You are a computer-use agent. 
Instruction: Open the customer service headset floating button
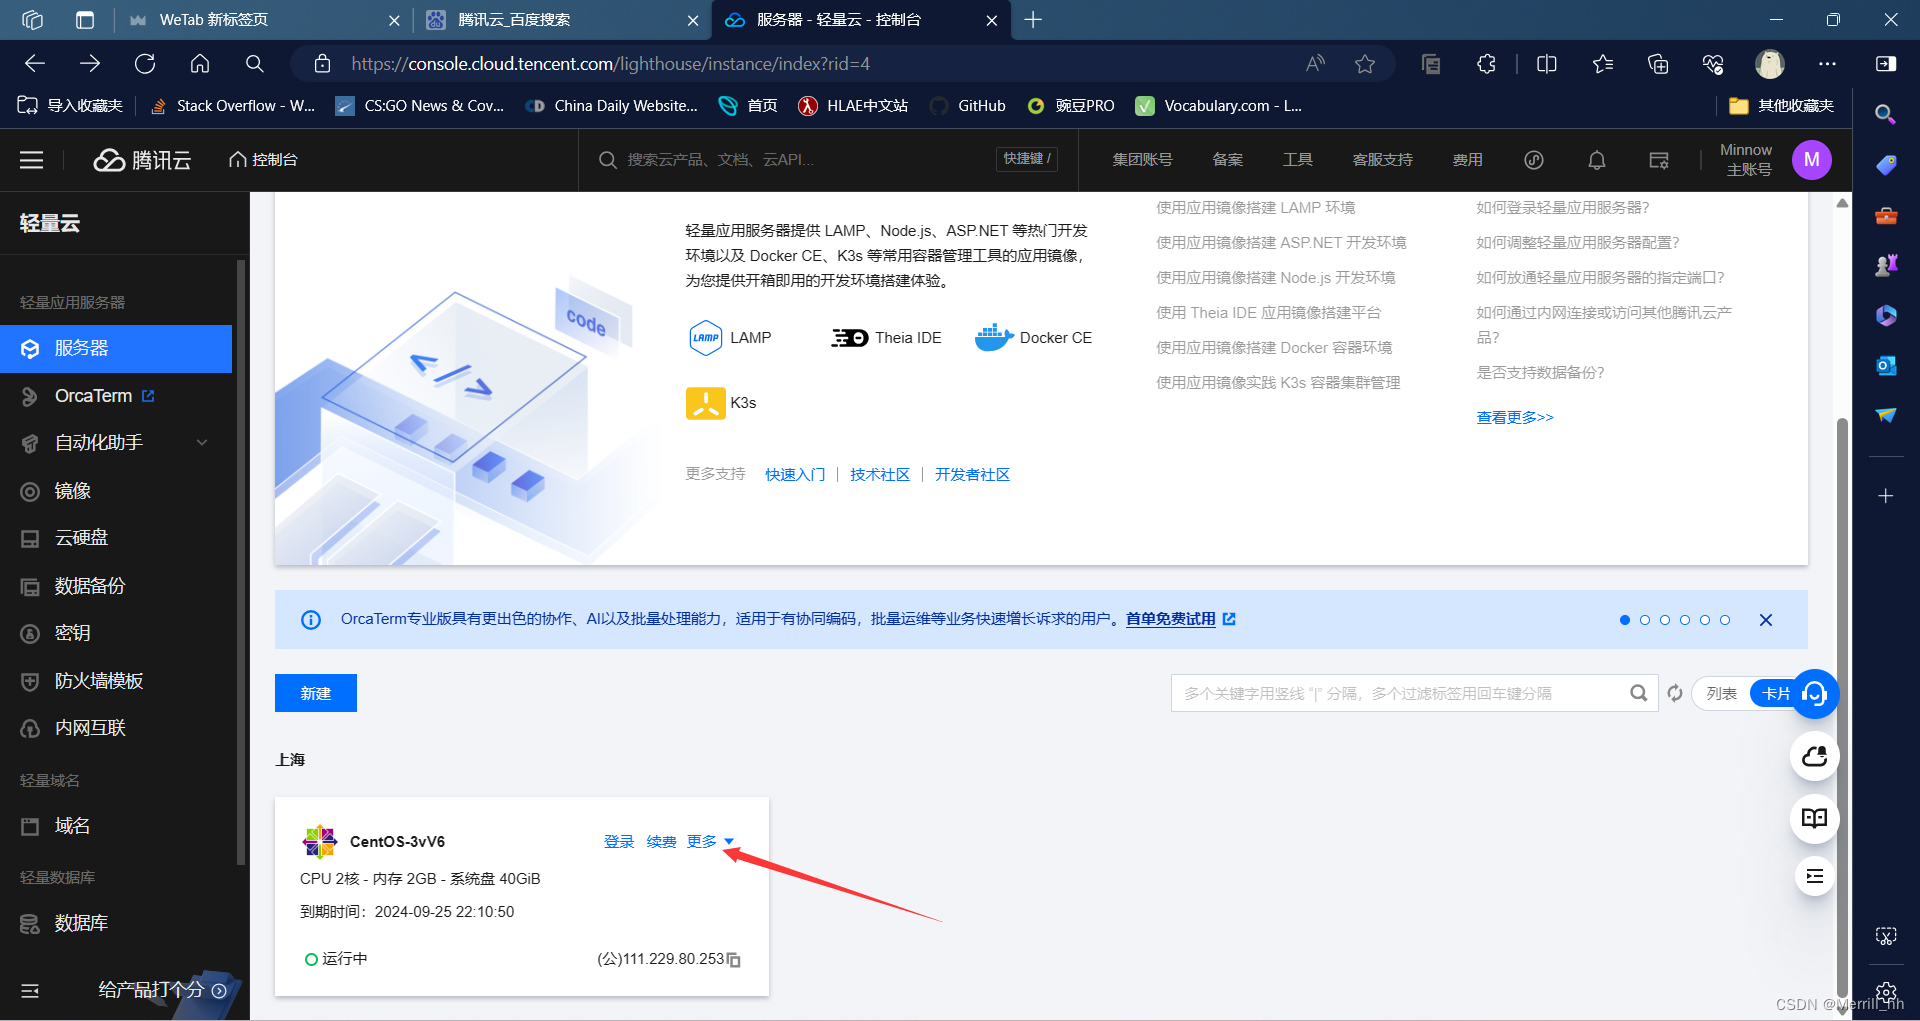coord(1814,694)
